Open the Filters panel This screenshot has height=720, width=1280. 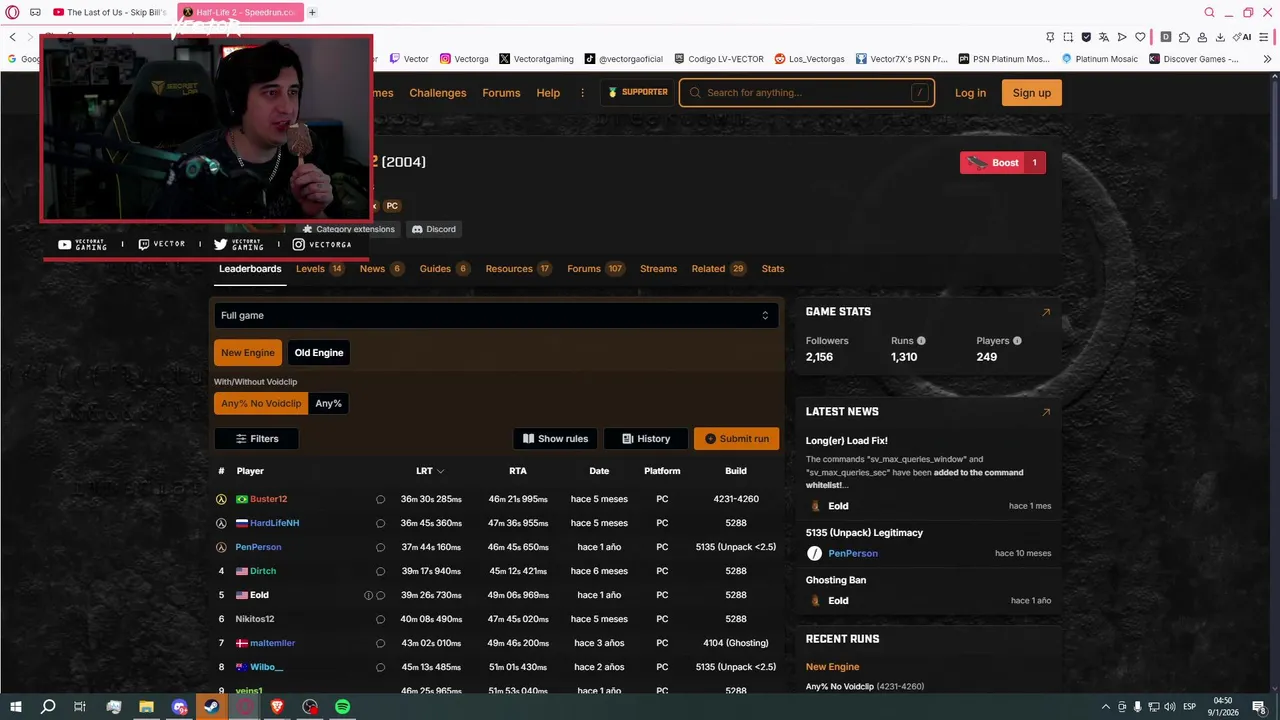(256, 439)
